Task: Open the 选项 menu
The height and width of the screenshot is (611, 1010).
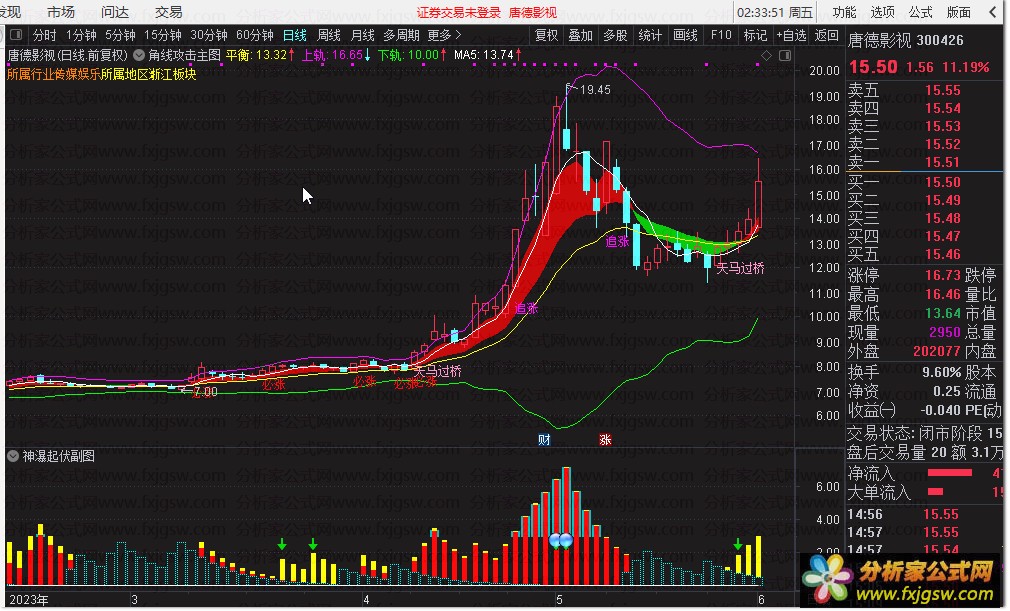Action: pos(882,12)
